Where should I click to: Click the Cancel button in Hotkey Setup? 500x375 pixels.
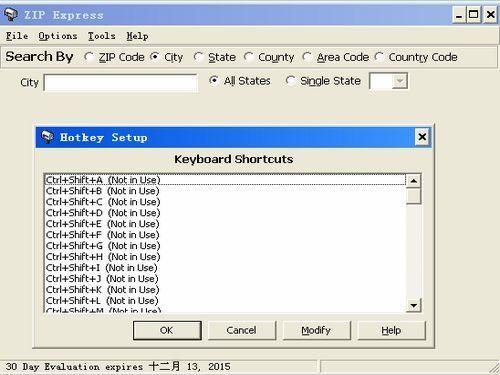point(242,330)
